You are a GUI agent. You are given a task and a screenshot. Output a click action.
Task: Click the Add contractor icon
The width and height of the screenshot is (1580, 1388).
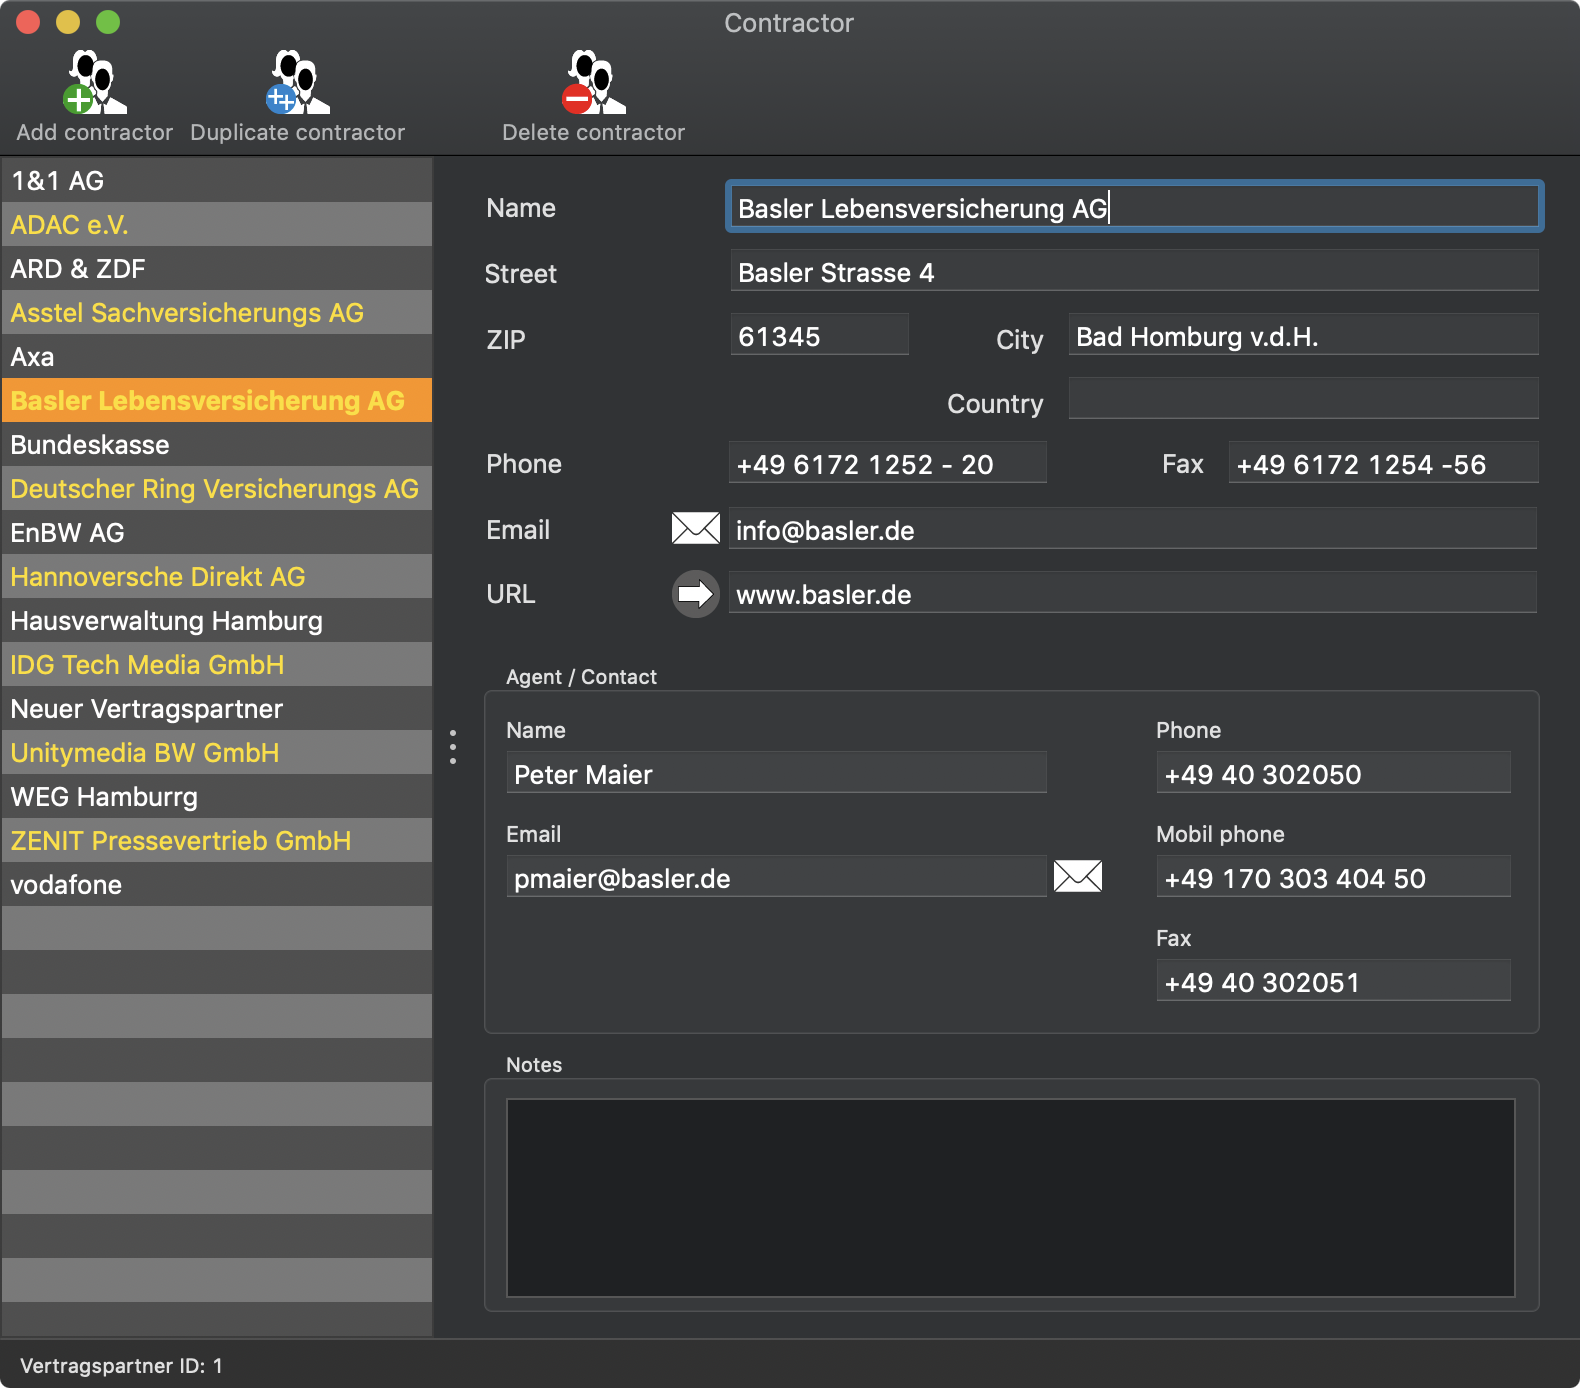(x=95, y=82)
